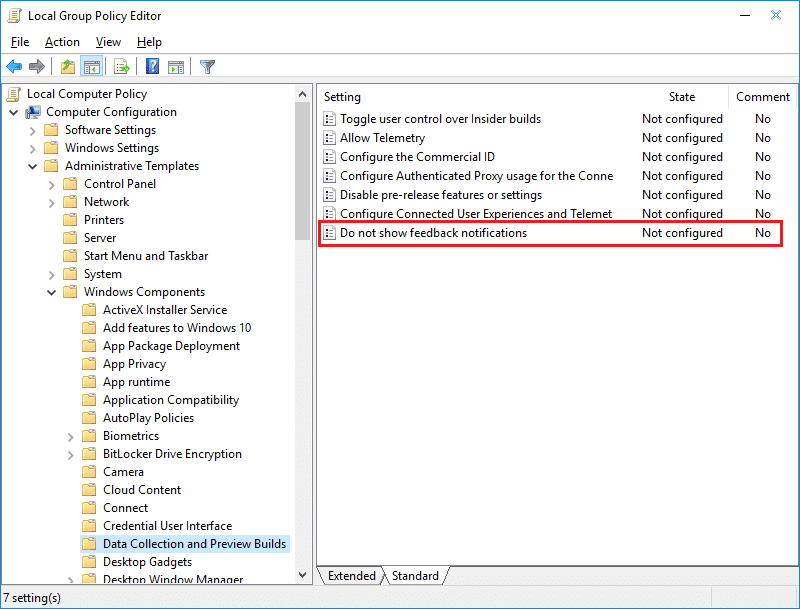Click the Computer Configuration computer icon
The width and height of the screenshot is (800, 609).
click(x=33, y=112)
